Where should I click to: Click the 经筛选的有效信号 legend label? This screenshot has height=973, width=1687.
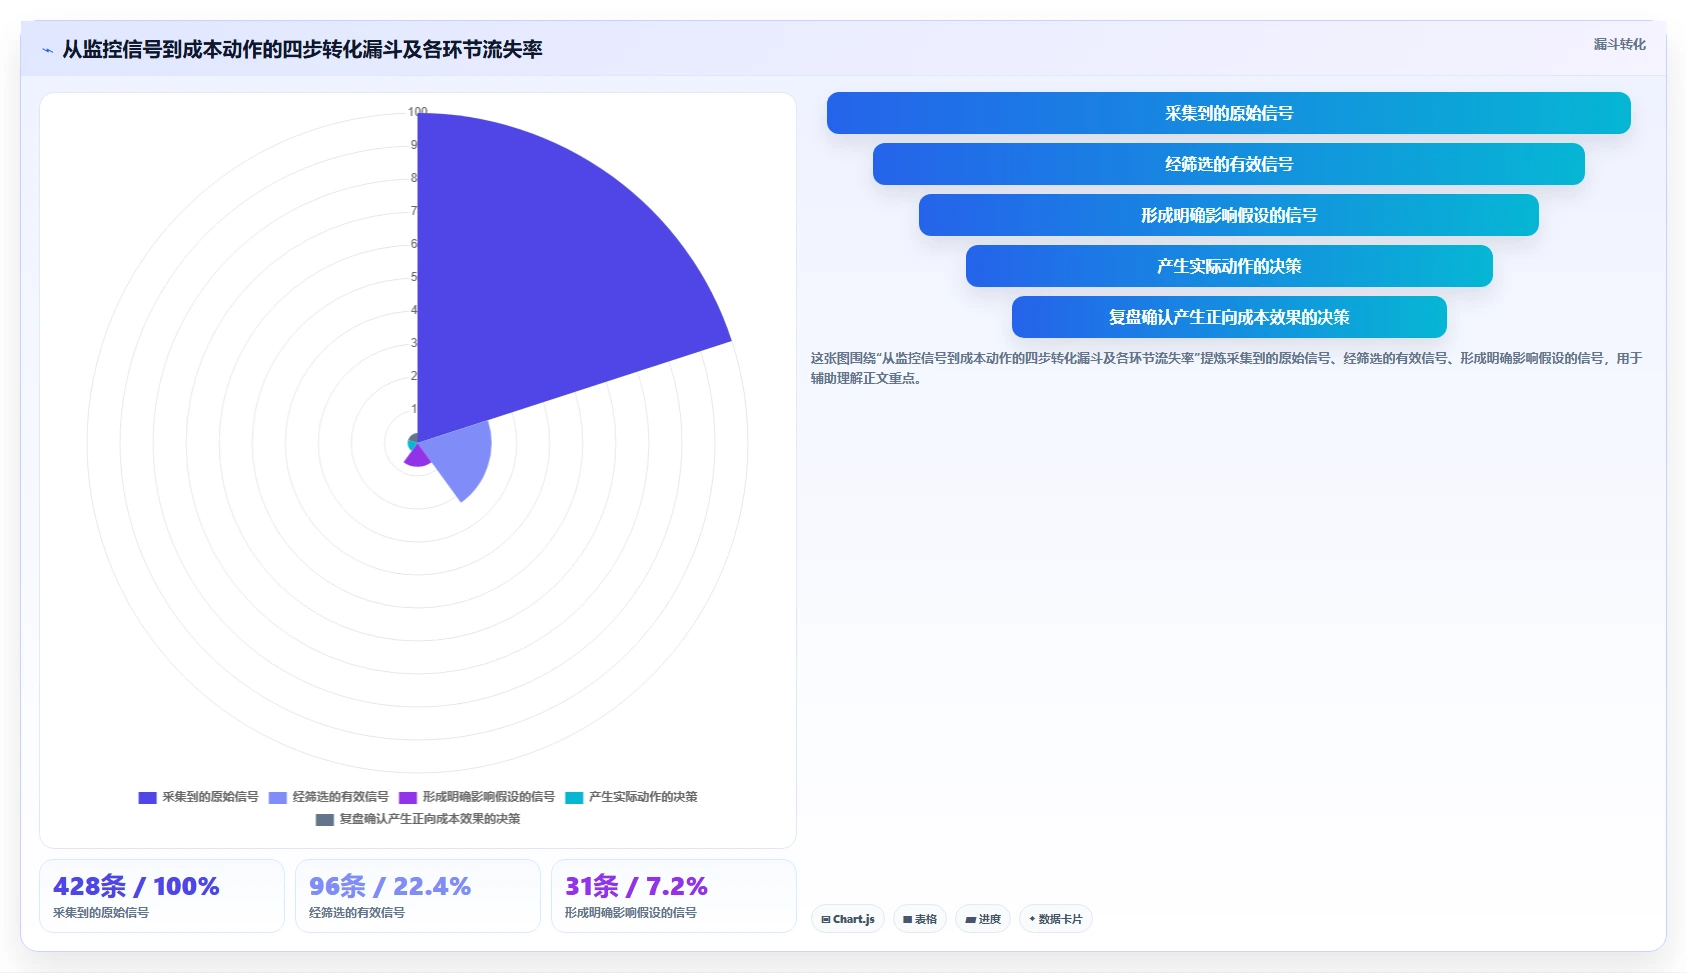[x=340, y=797]
